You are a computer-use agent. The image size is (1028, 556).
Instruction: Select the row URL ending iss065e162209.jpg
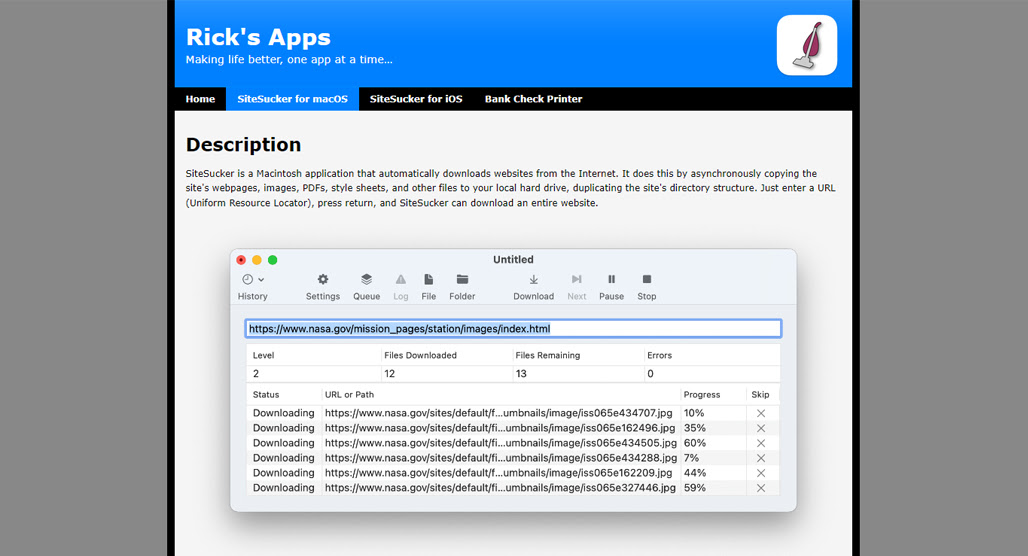coord(498,473)
